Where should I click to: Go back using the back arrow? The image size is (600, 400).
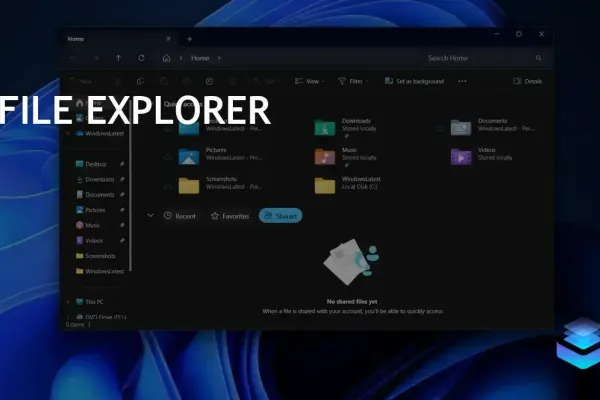pos(72,58)
